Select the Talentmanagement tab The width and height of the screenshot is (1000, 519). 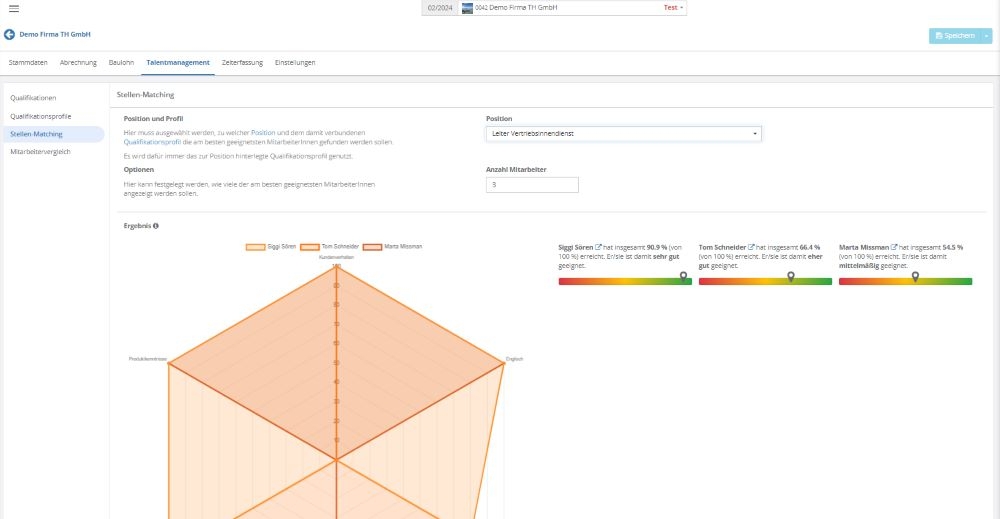(x=178, y=62)
